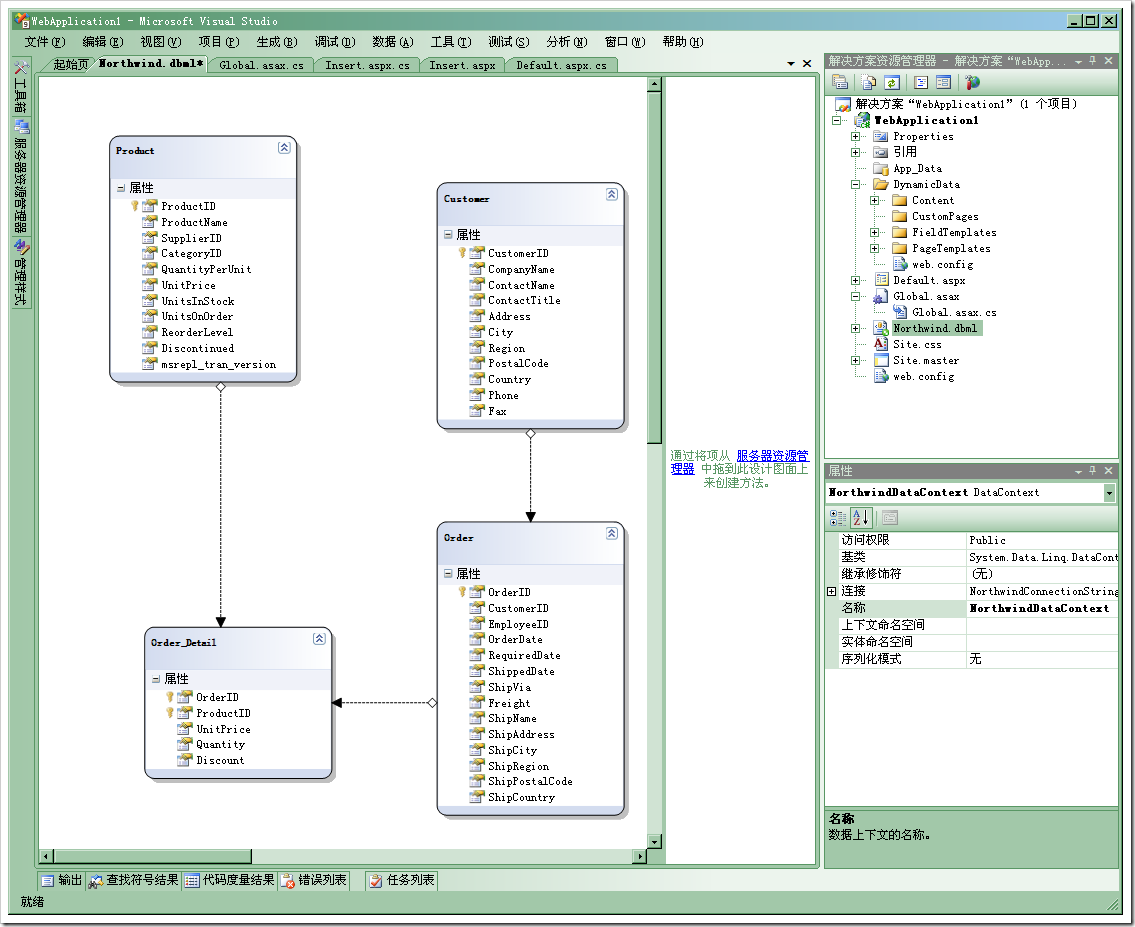Screen dimensions: 1135x927
Task: Expand 连接 property row in Properties grid
Action: click(832, 591)
